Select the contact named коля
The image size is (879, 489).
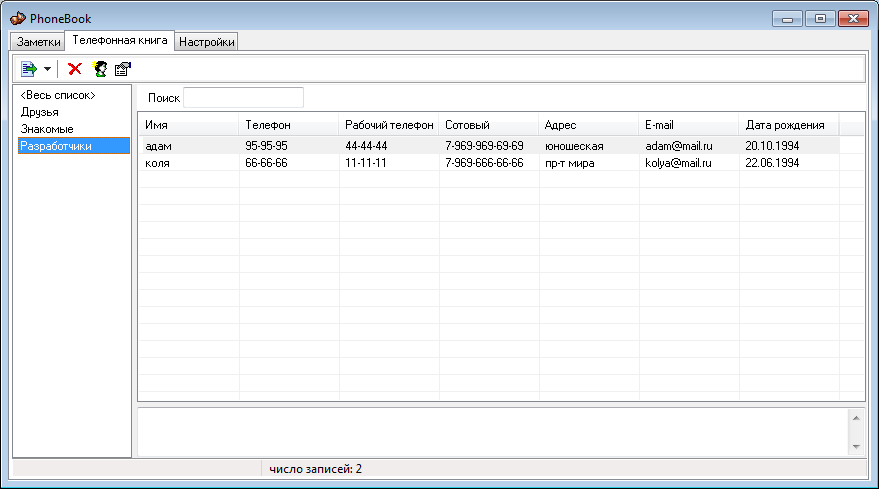click(157, 163)
